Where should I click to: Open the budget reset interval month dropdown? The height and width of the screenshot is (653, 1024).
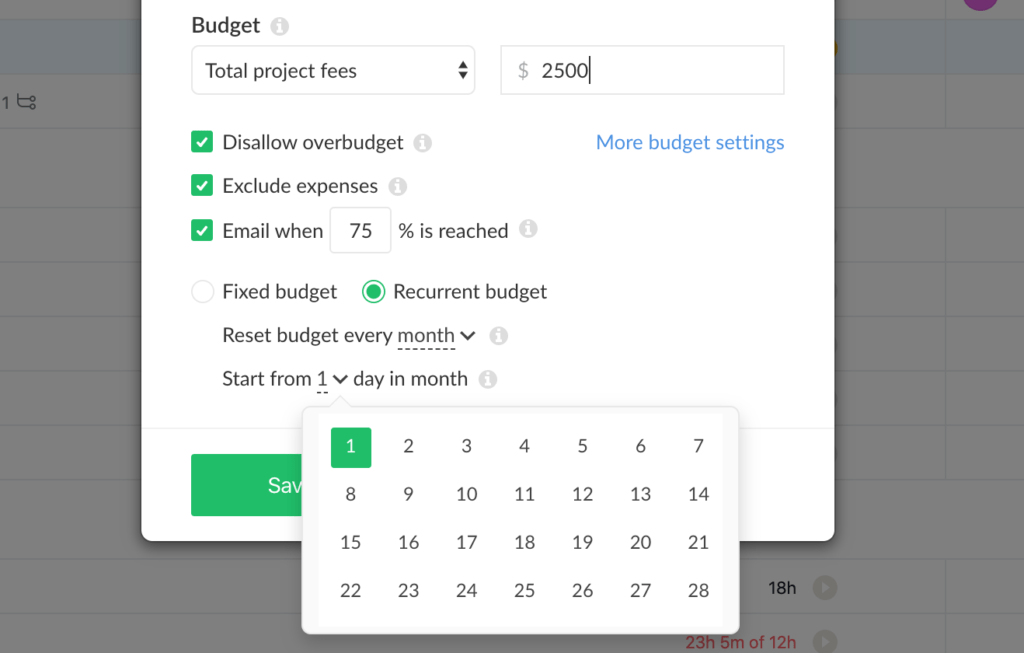coord(435,335)
